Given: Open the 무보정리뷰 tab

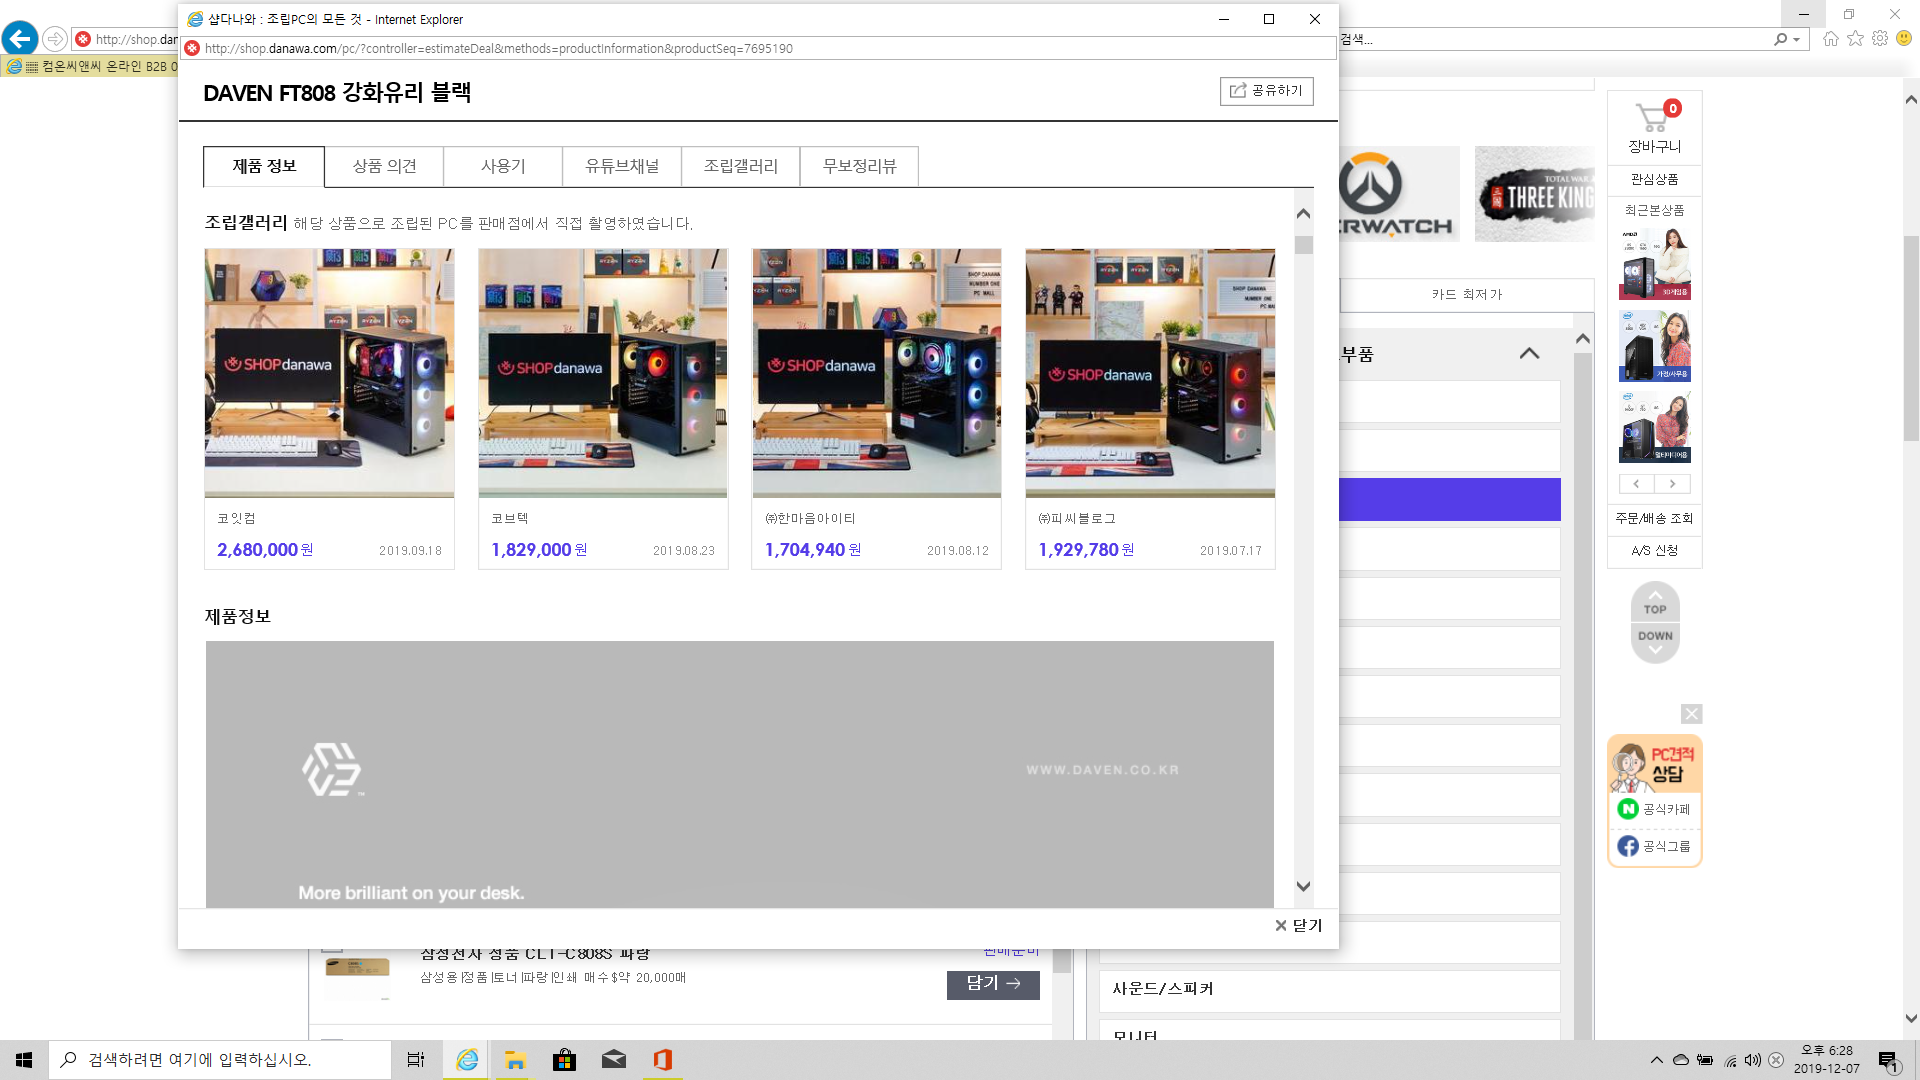Looking at the screenshot, I should pos(860,166).
